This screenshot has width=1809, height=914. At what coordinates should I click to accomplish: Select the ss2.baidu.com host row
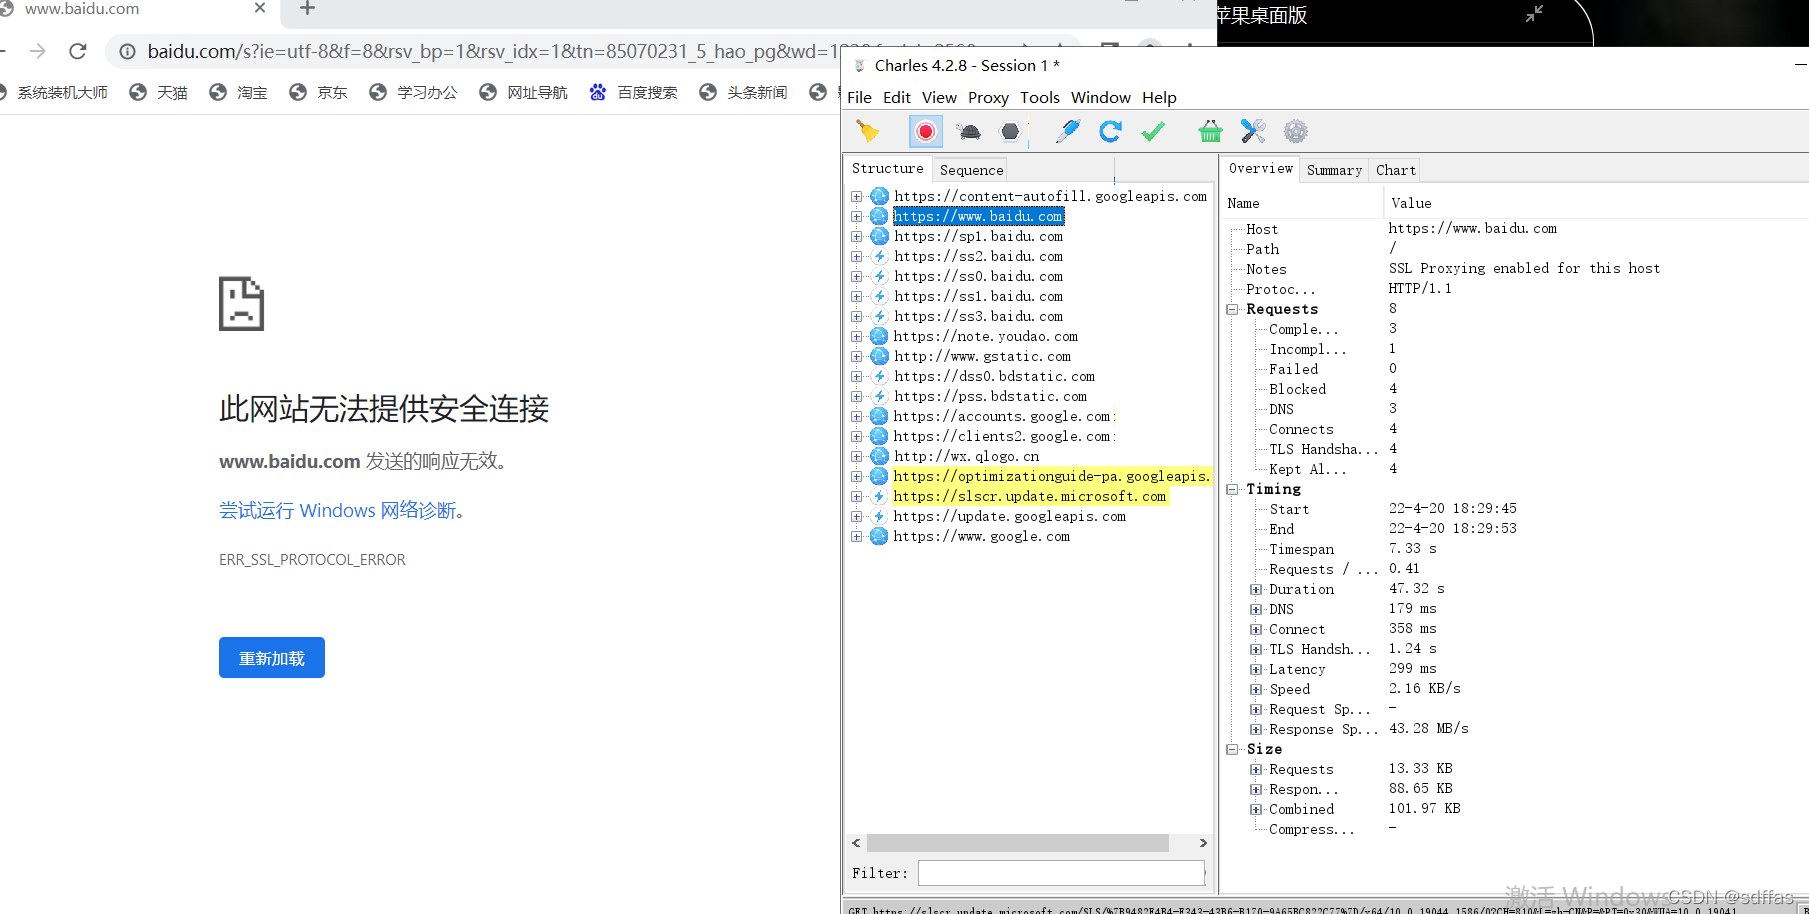[x=978, y=256]
